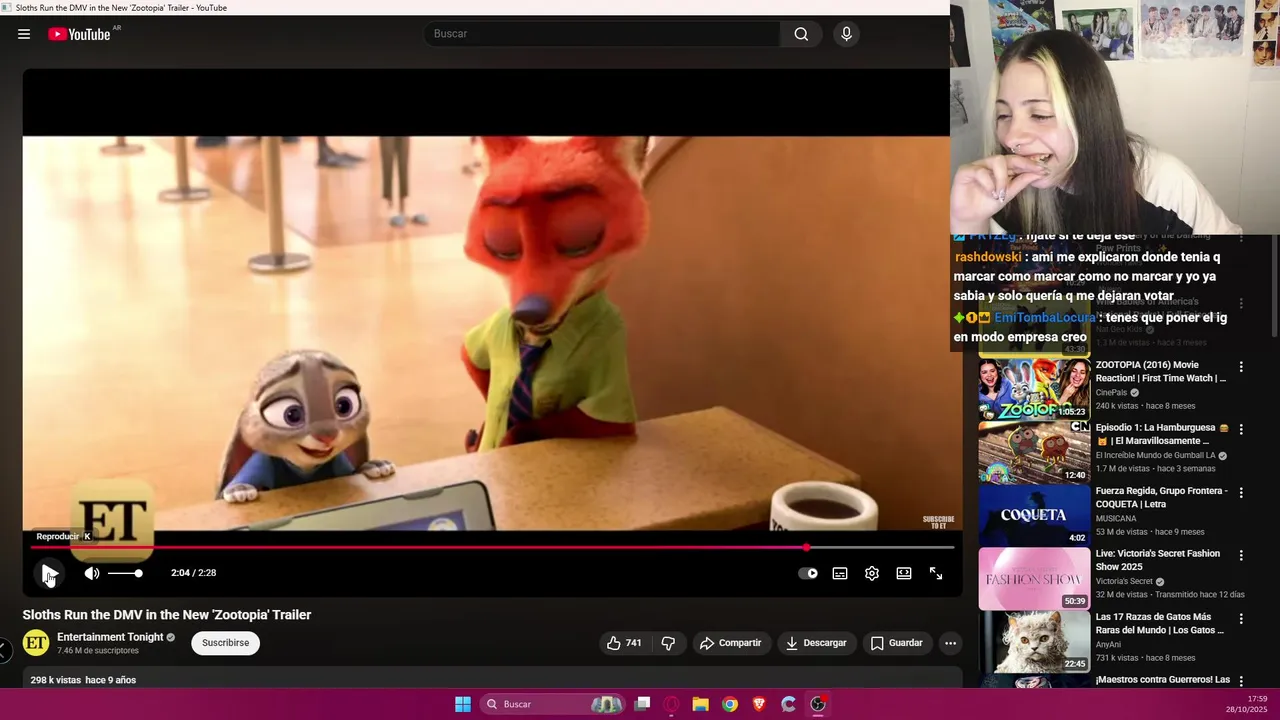Seek on the red video progress bar
This screenshot has width=1280, height=720.
[492, 547]
